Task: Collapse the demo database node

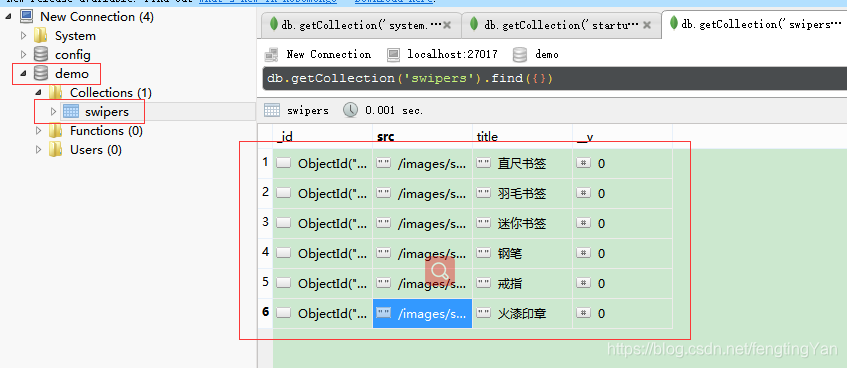Action: tap(23, 73)
